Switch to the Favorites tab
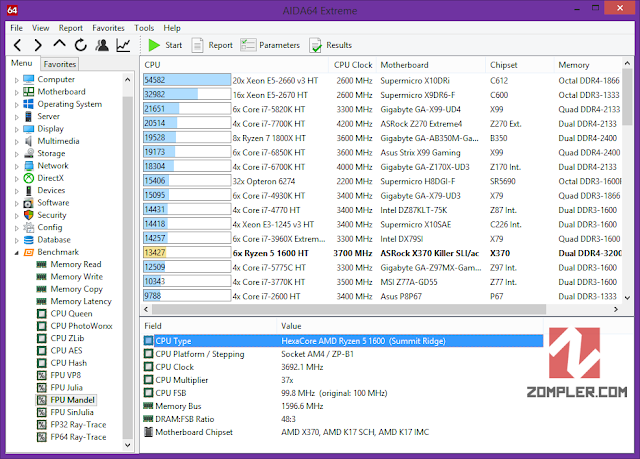Image resolution: width=640 pixels, height=459 pixels. pos(60,64)
